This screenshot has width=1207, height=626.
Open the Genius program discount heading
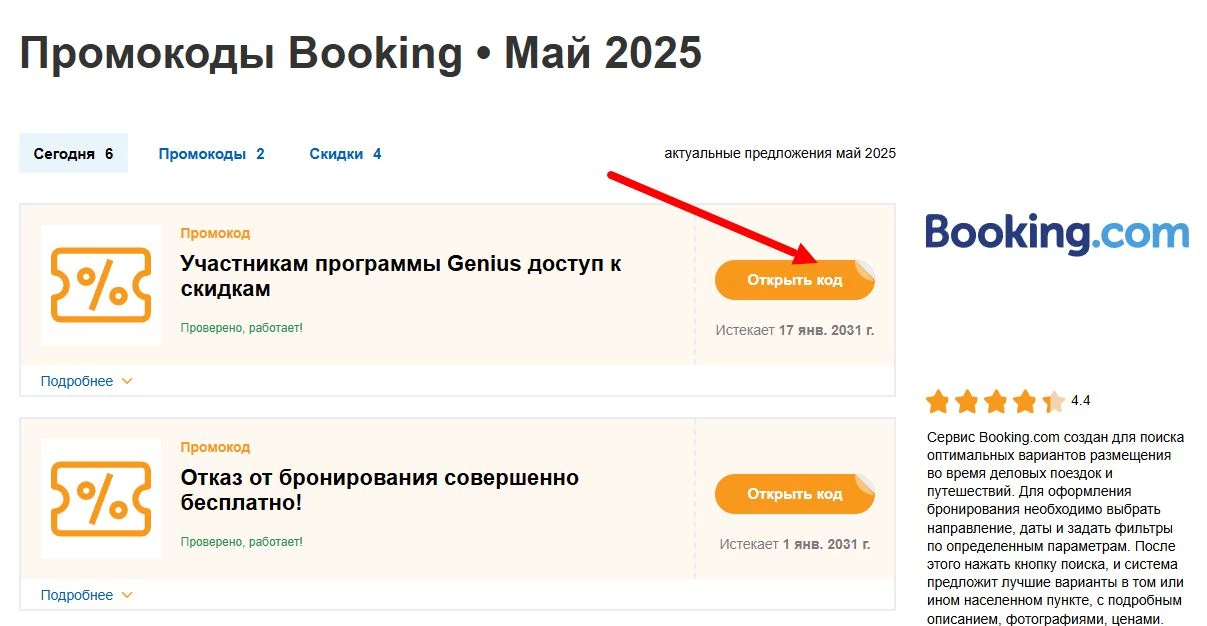pos(401,277)
